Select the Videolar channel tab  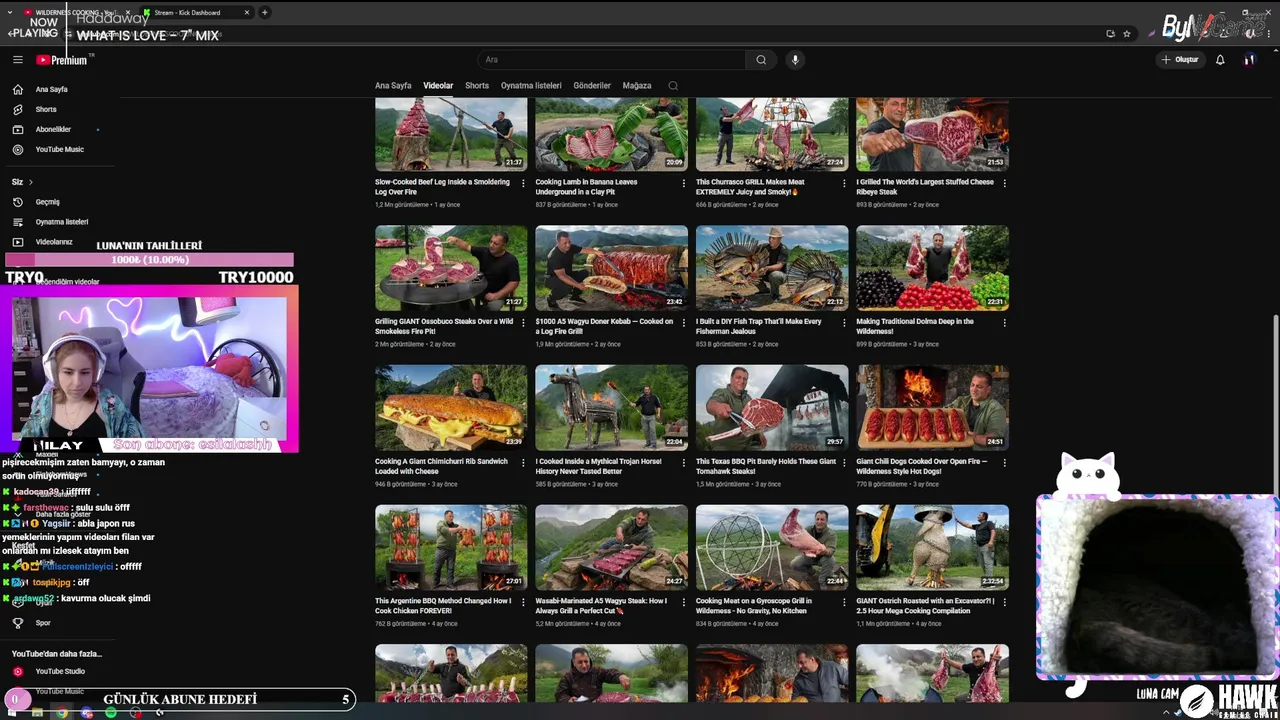click(438, 86)
